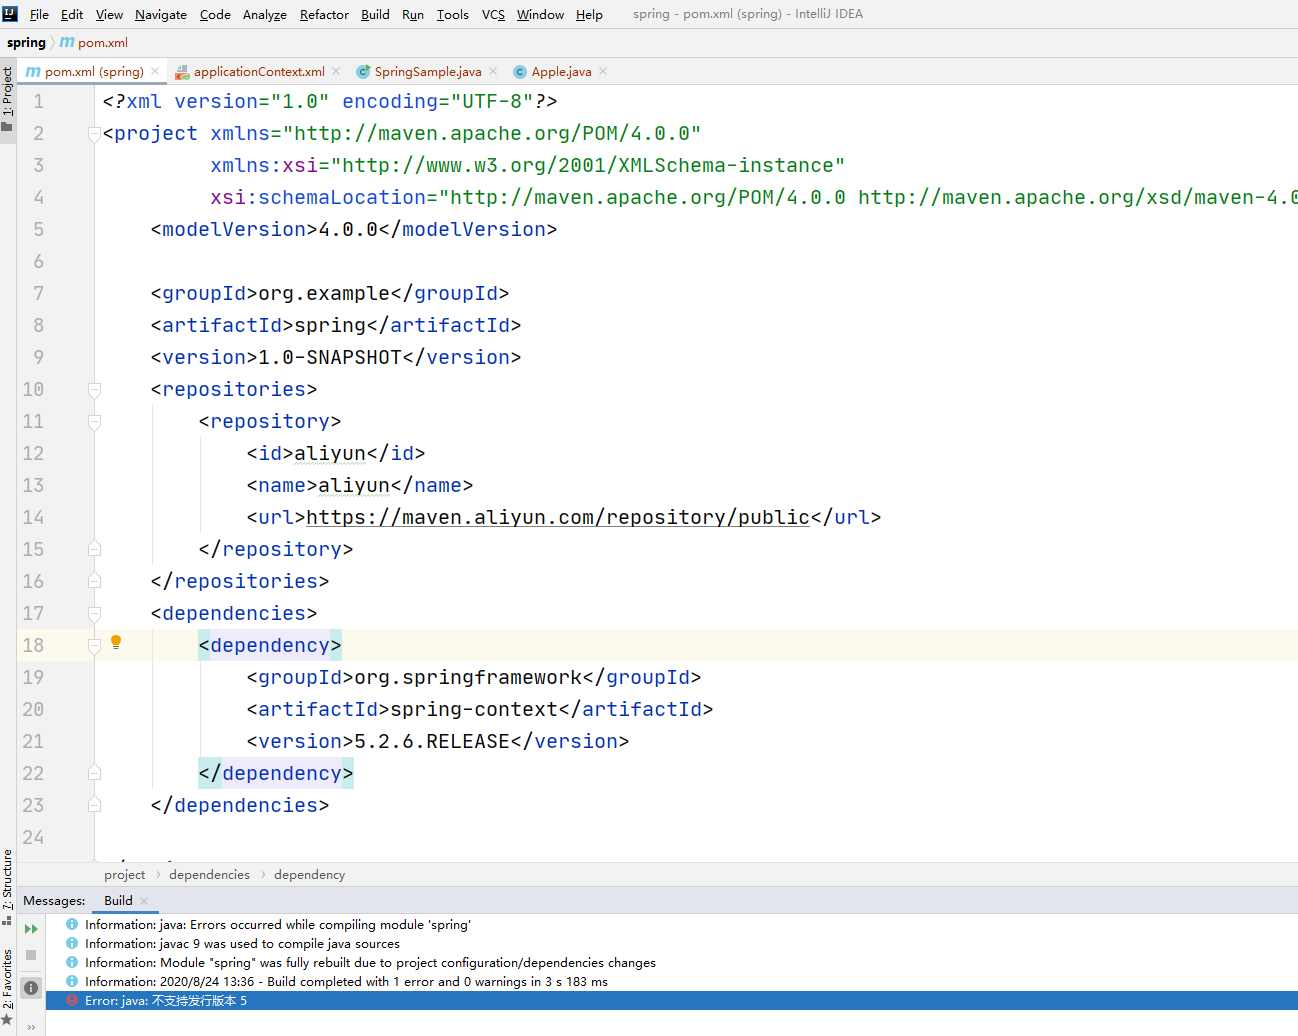Click the red error icon in Messages
The width and height of the screenshot is (1298, 1036).
point(72,1000)
